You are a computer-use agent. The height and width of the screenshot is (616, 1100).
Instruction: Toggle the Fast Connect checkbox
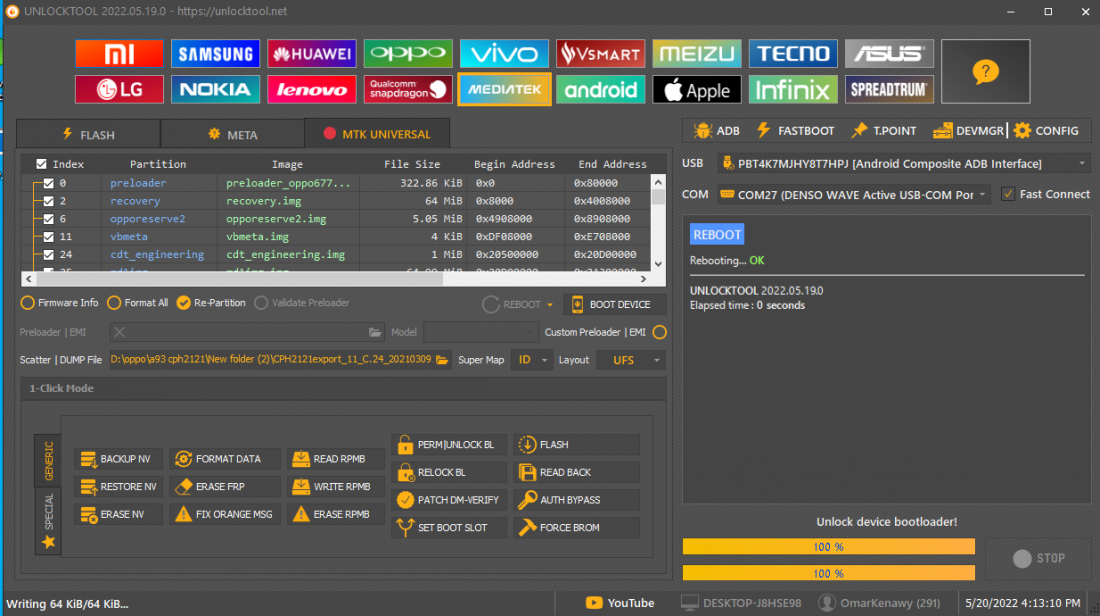[1008, 194]
